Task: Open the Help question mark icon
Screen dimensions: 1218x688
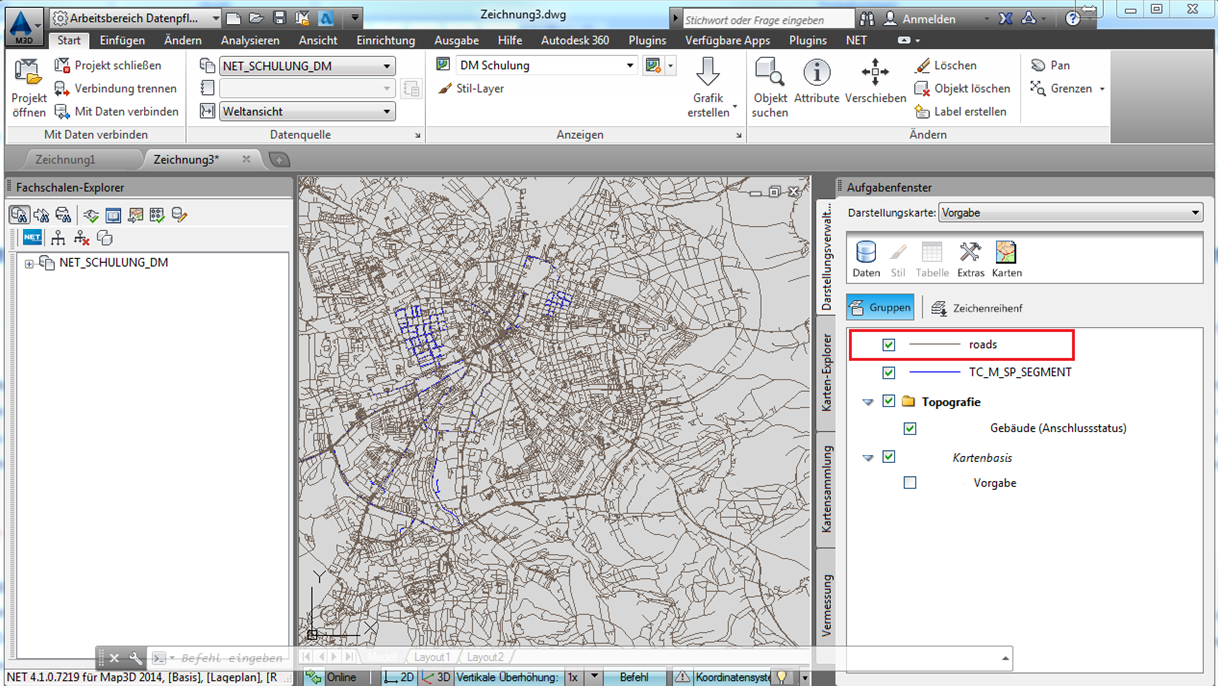Action: point(1073,19)
